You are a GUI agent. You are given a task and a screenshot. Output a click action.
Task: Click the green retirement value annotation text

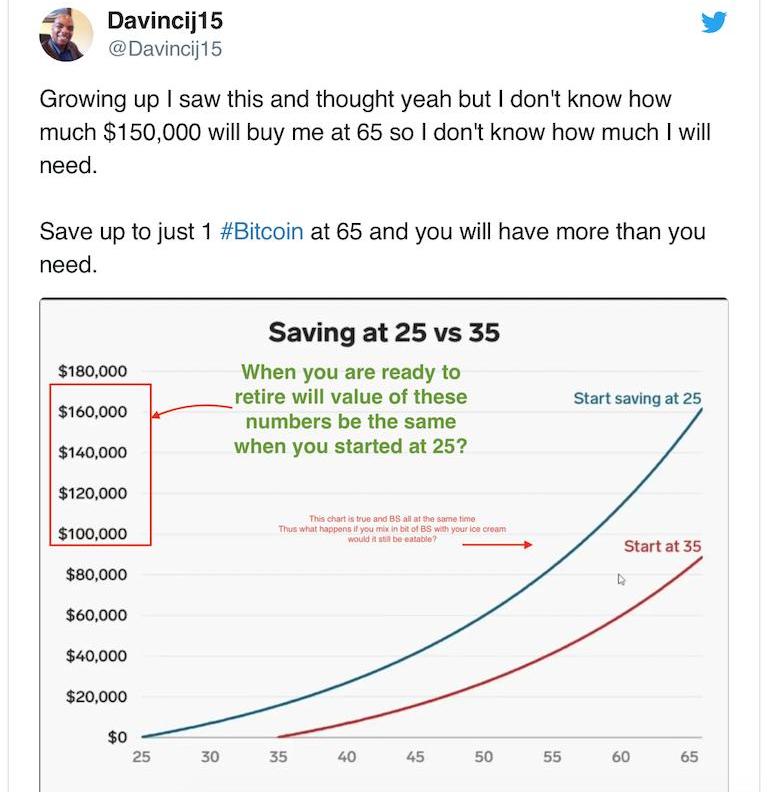click(x=351, y=409)
